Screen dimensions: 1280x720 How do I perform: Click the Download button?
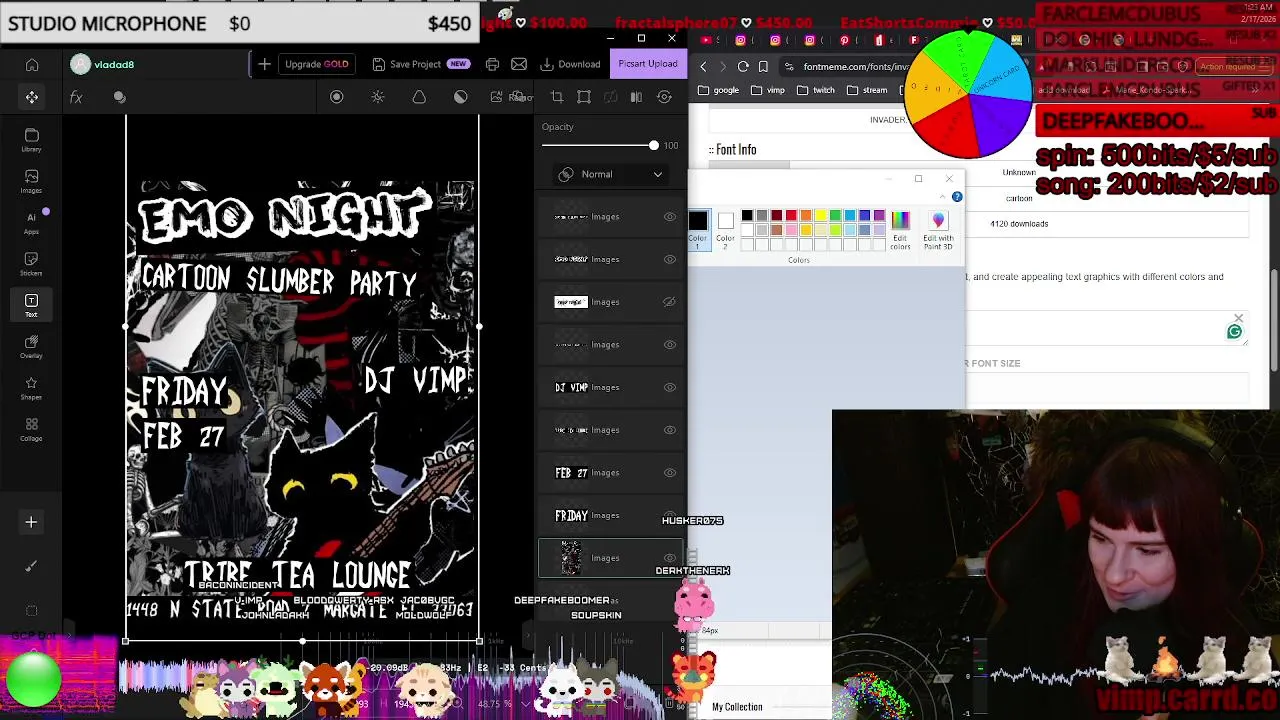point(571,64)
